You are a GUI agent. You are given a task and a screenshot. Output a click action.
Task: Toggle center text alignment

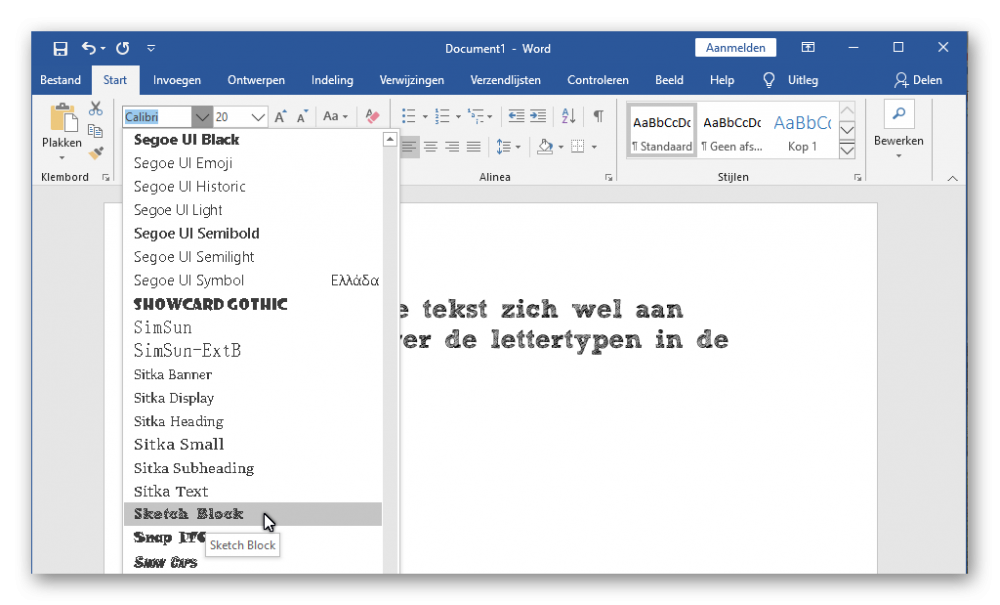pyautogui.click(x=430, y=147)
